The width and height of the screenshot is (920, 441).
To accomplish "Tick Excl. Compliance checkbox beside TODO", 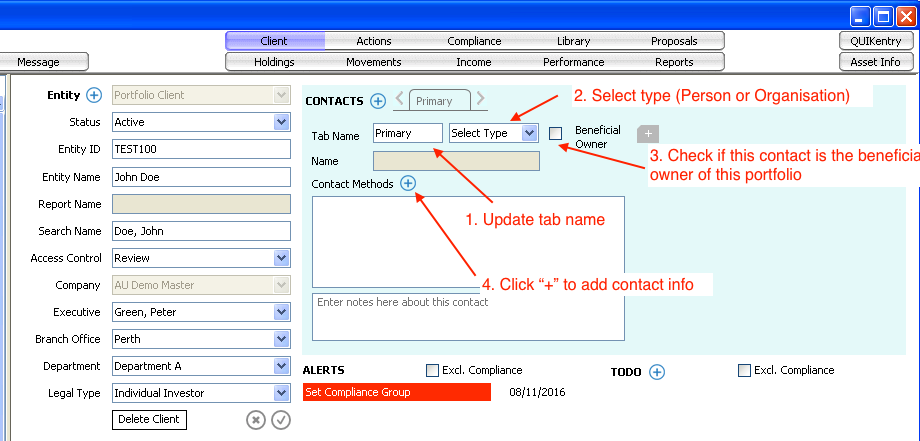I will click(x=744, y=371).
